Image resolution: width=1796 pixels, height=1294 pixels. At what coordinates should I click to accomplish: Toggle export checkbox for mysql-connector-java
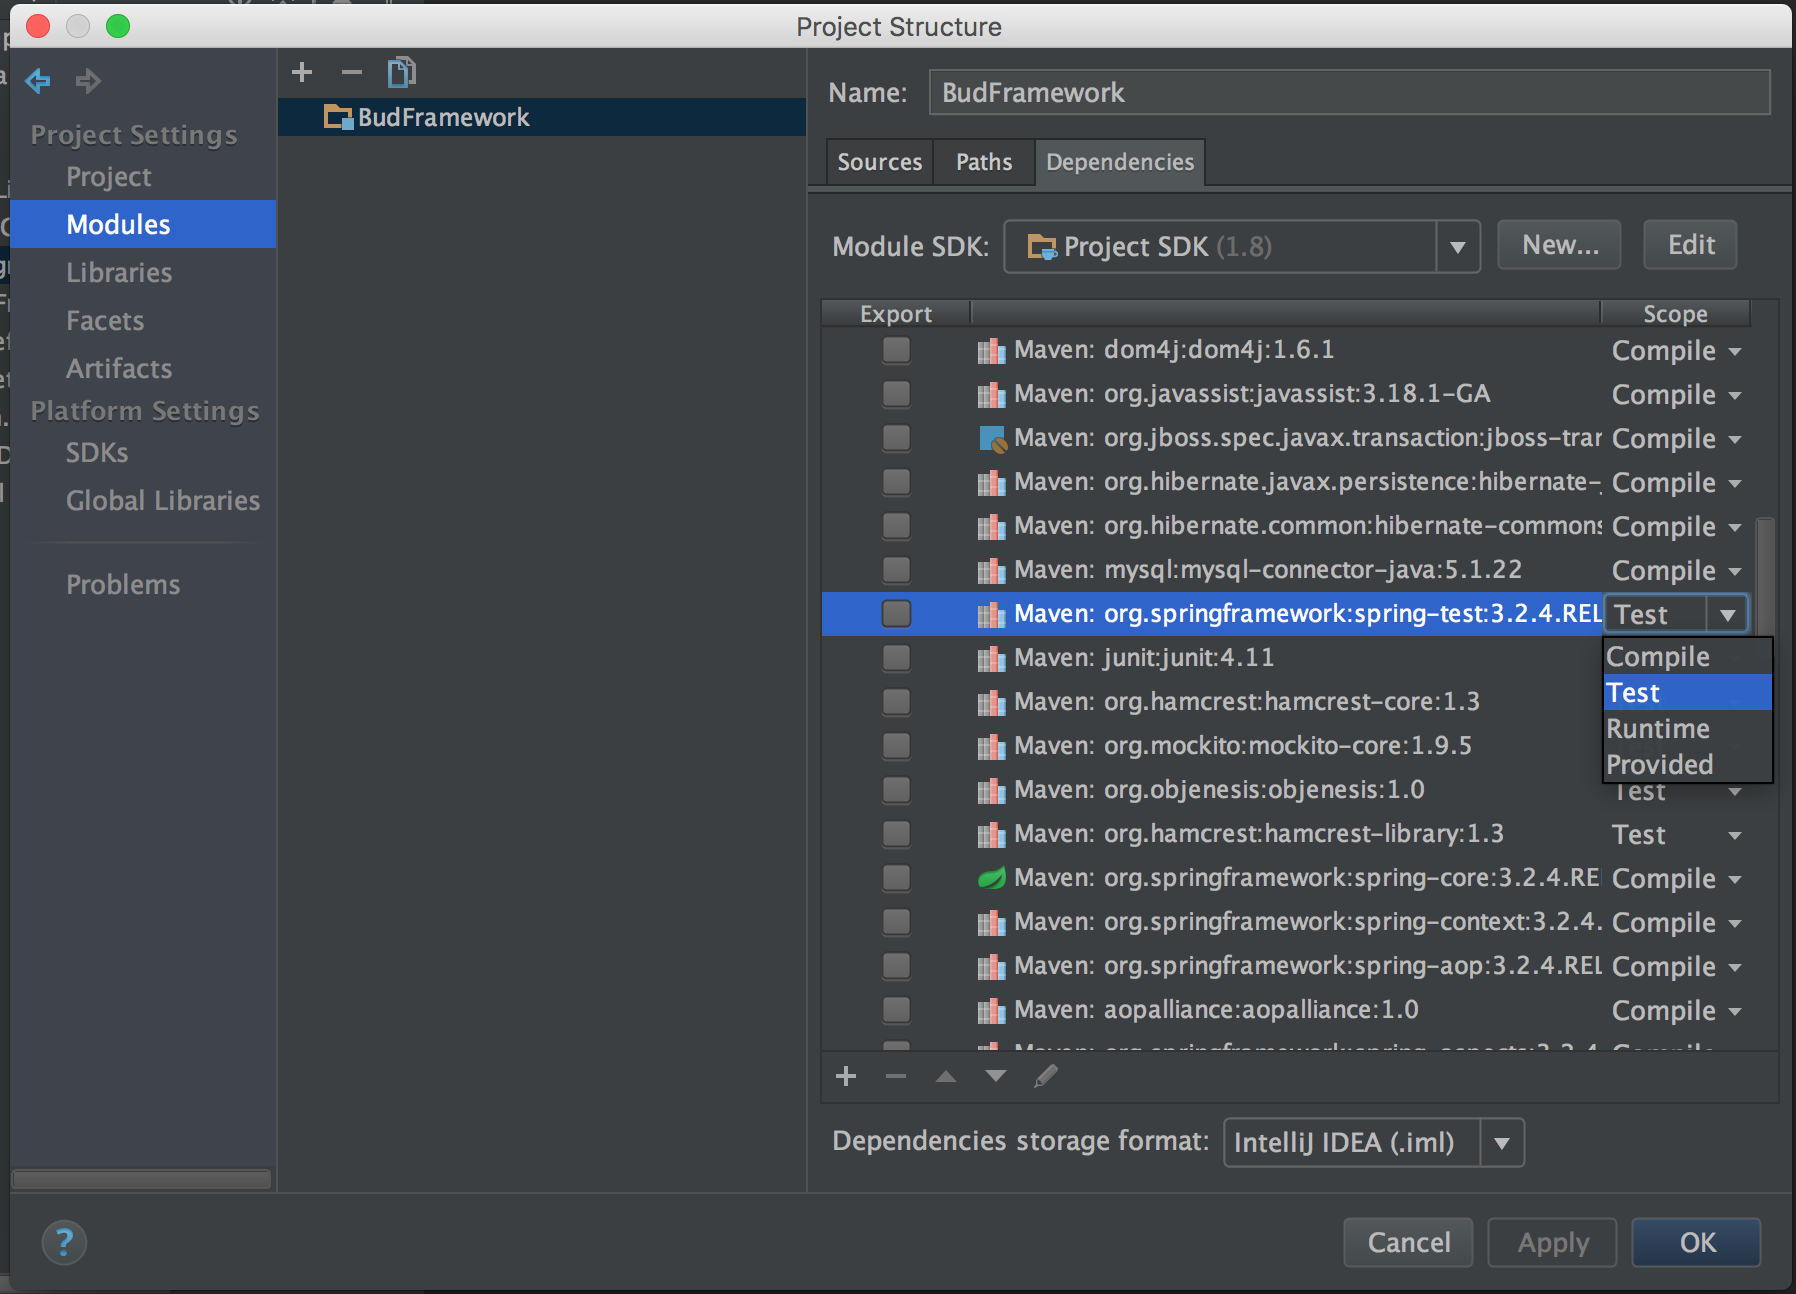point(896,570)
